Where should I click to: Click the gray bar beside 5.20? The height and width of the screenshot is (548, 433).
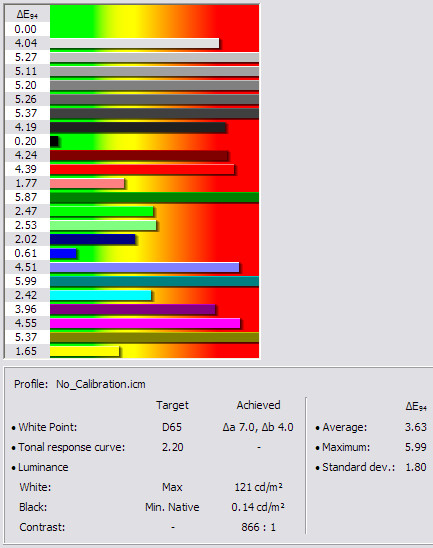point(154,85)
